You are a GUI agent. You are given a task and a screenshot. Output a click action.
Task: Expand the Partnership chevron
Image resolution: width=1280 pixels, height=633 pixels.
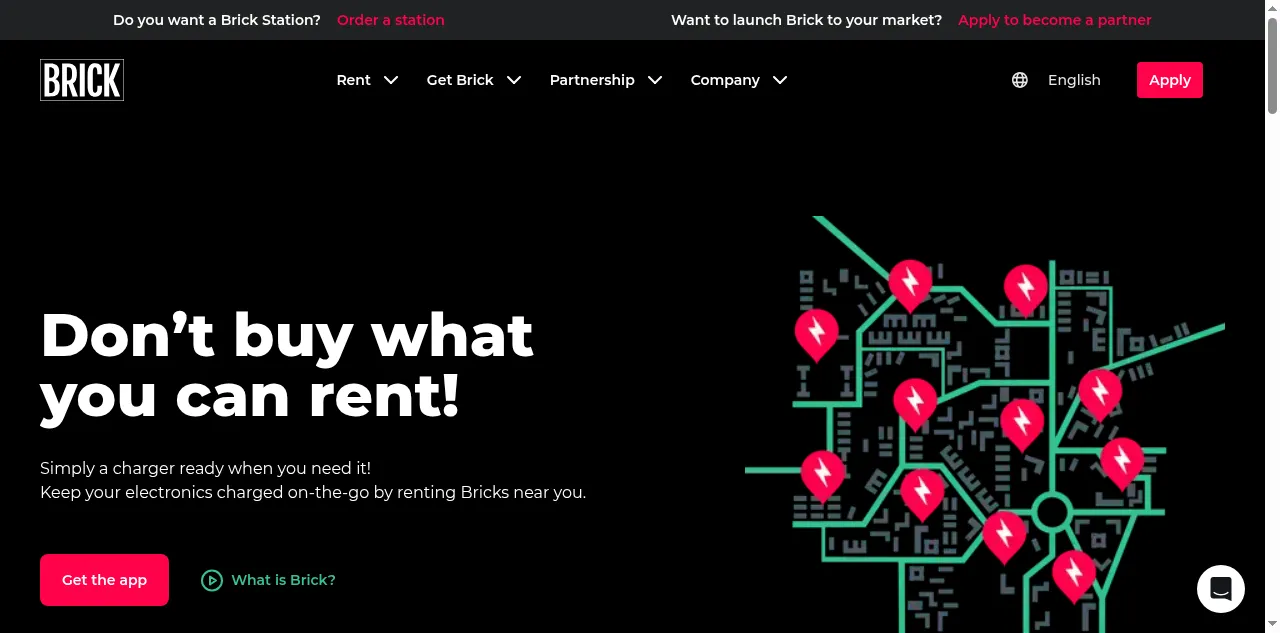pos(655,80)
